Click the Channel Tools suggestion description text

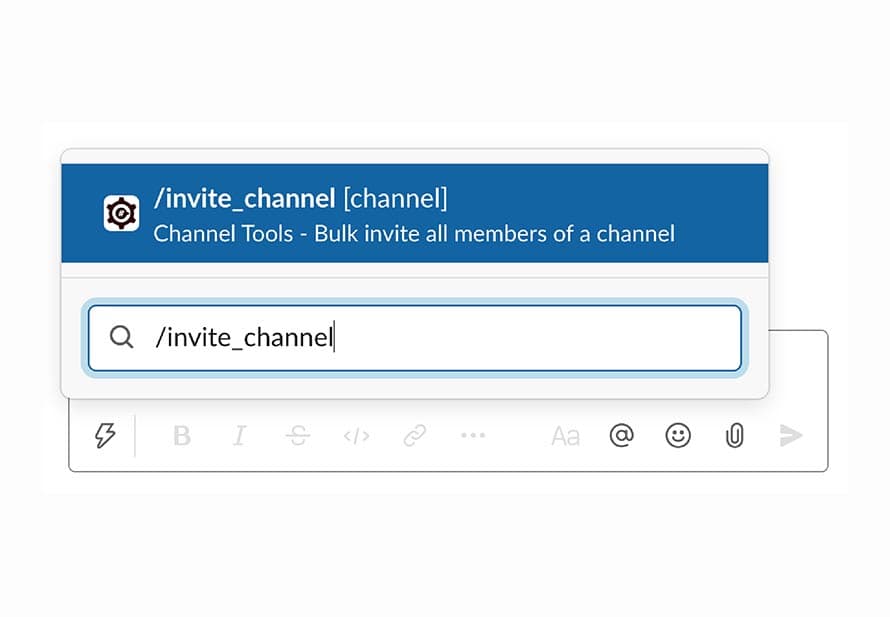click(415, 235)
